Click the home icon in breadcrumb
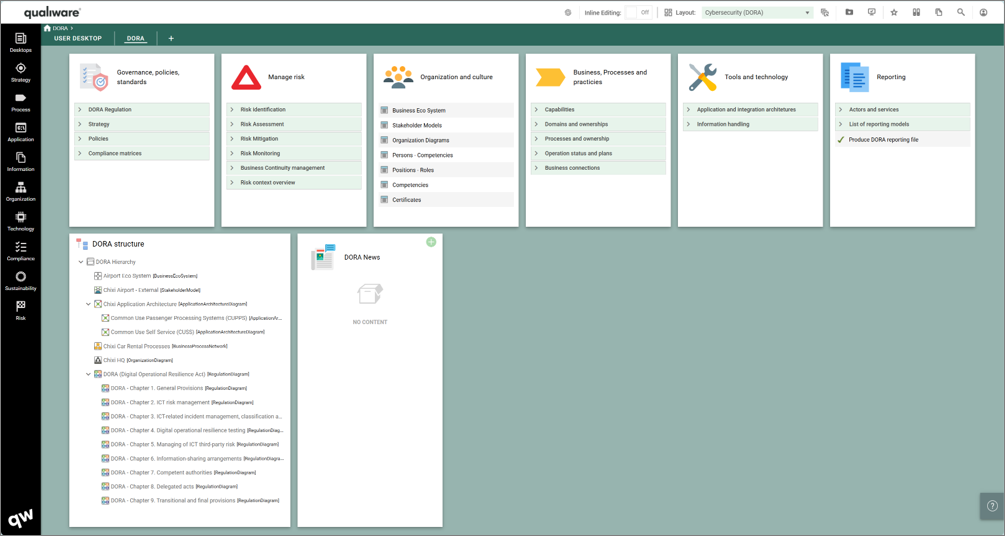This screenshot has width=1005, height=536. [47, 28]
